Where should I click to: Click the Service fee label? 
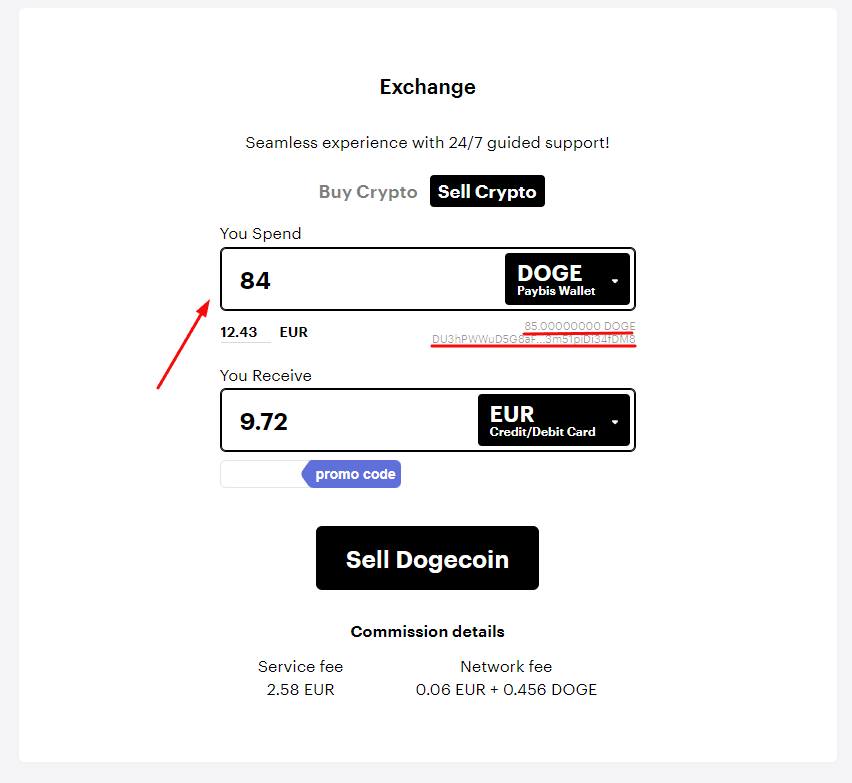point(300,666)
